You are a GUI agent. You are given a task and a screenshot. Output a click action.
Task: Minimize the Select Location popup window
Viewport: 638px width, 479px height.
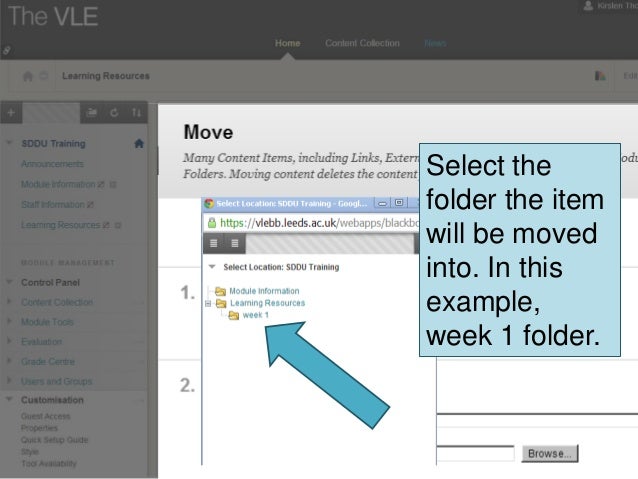(382, 203)
